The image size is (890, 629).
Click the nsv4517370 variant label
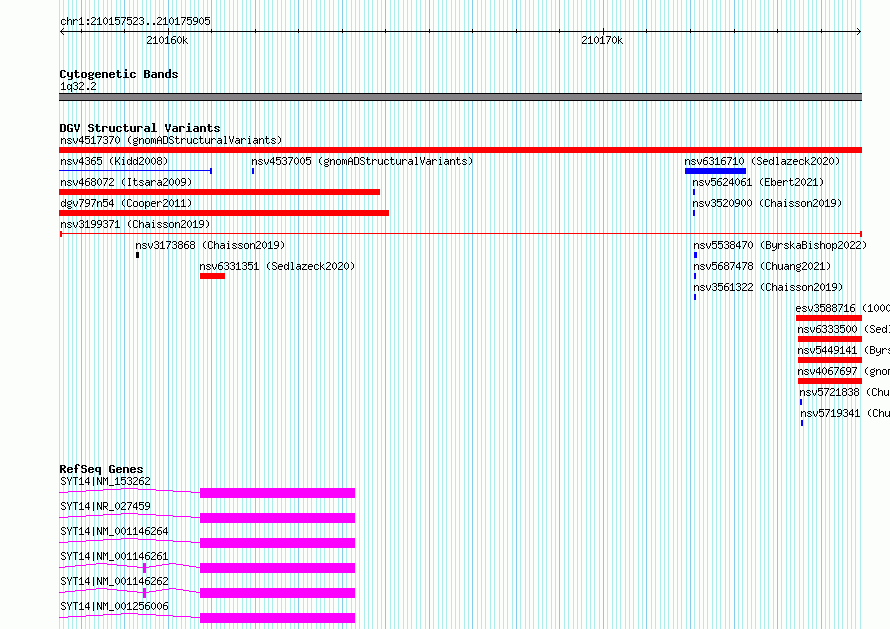tap(171, 140)
